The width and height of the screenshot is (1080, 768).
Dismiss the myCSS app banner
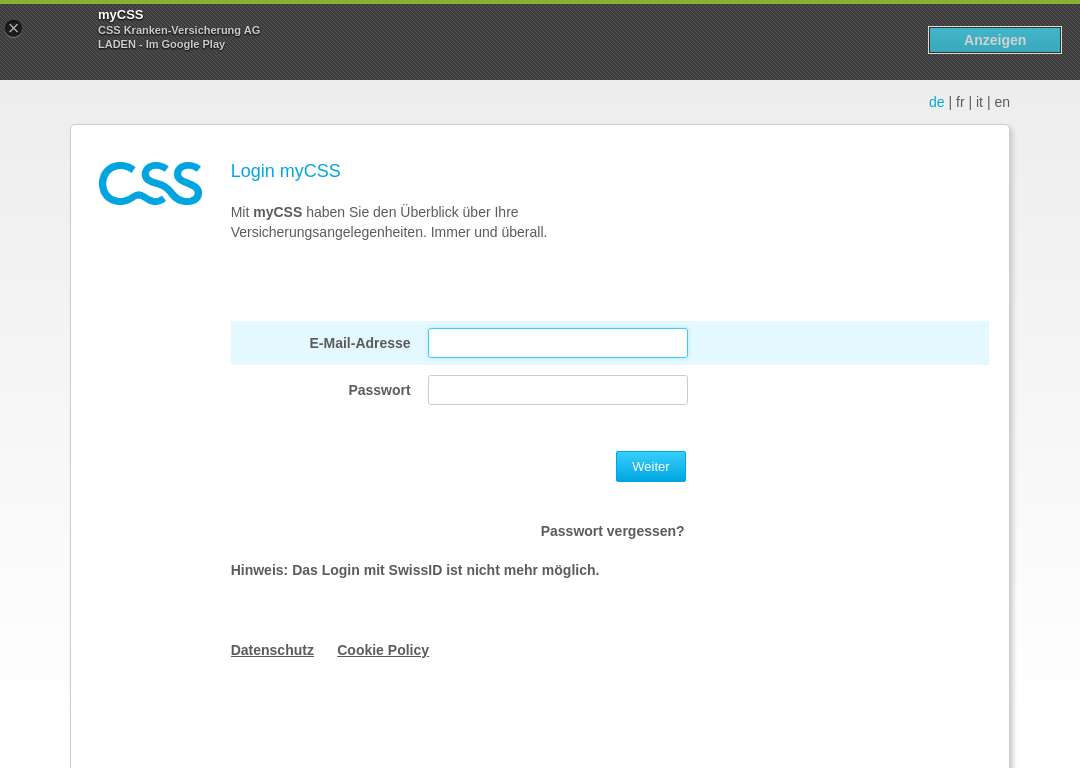pyautogui.click(x=13, y=28)
